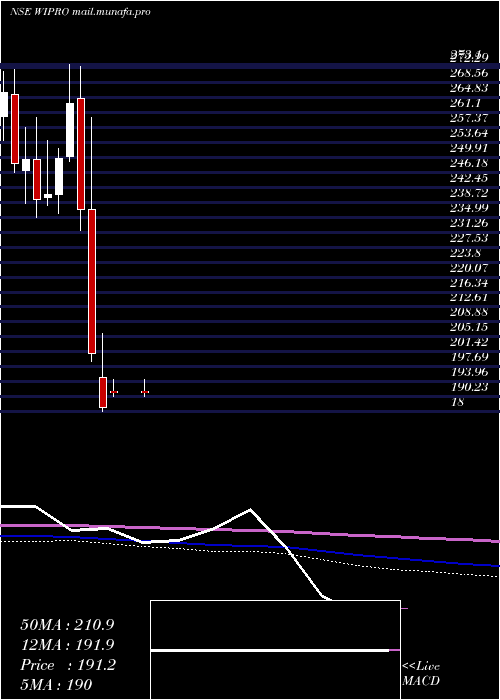Viewport: 500px width, 700px height.
Task: Click the 261.1 price axis label
Action: point(465,103)
